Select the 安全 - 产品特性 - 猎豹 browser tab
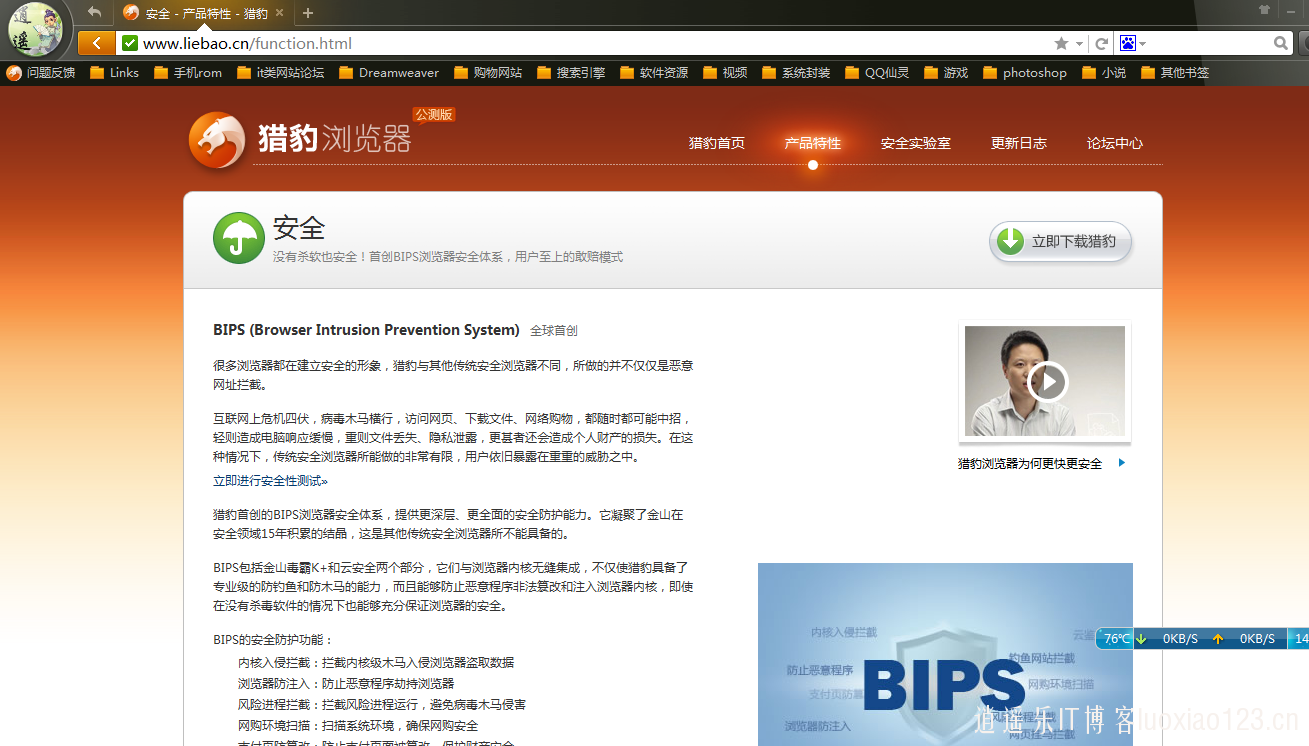 point(204,13)
